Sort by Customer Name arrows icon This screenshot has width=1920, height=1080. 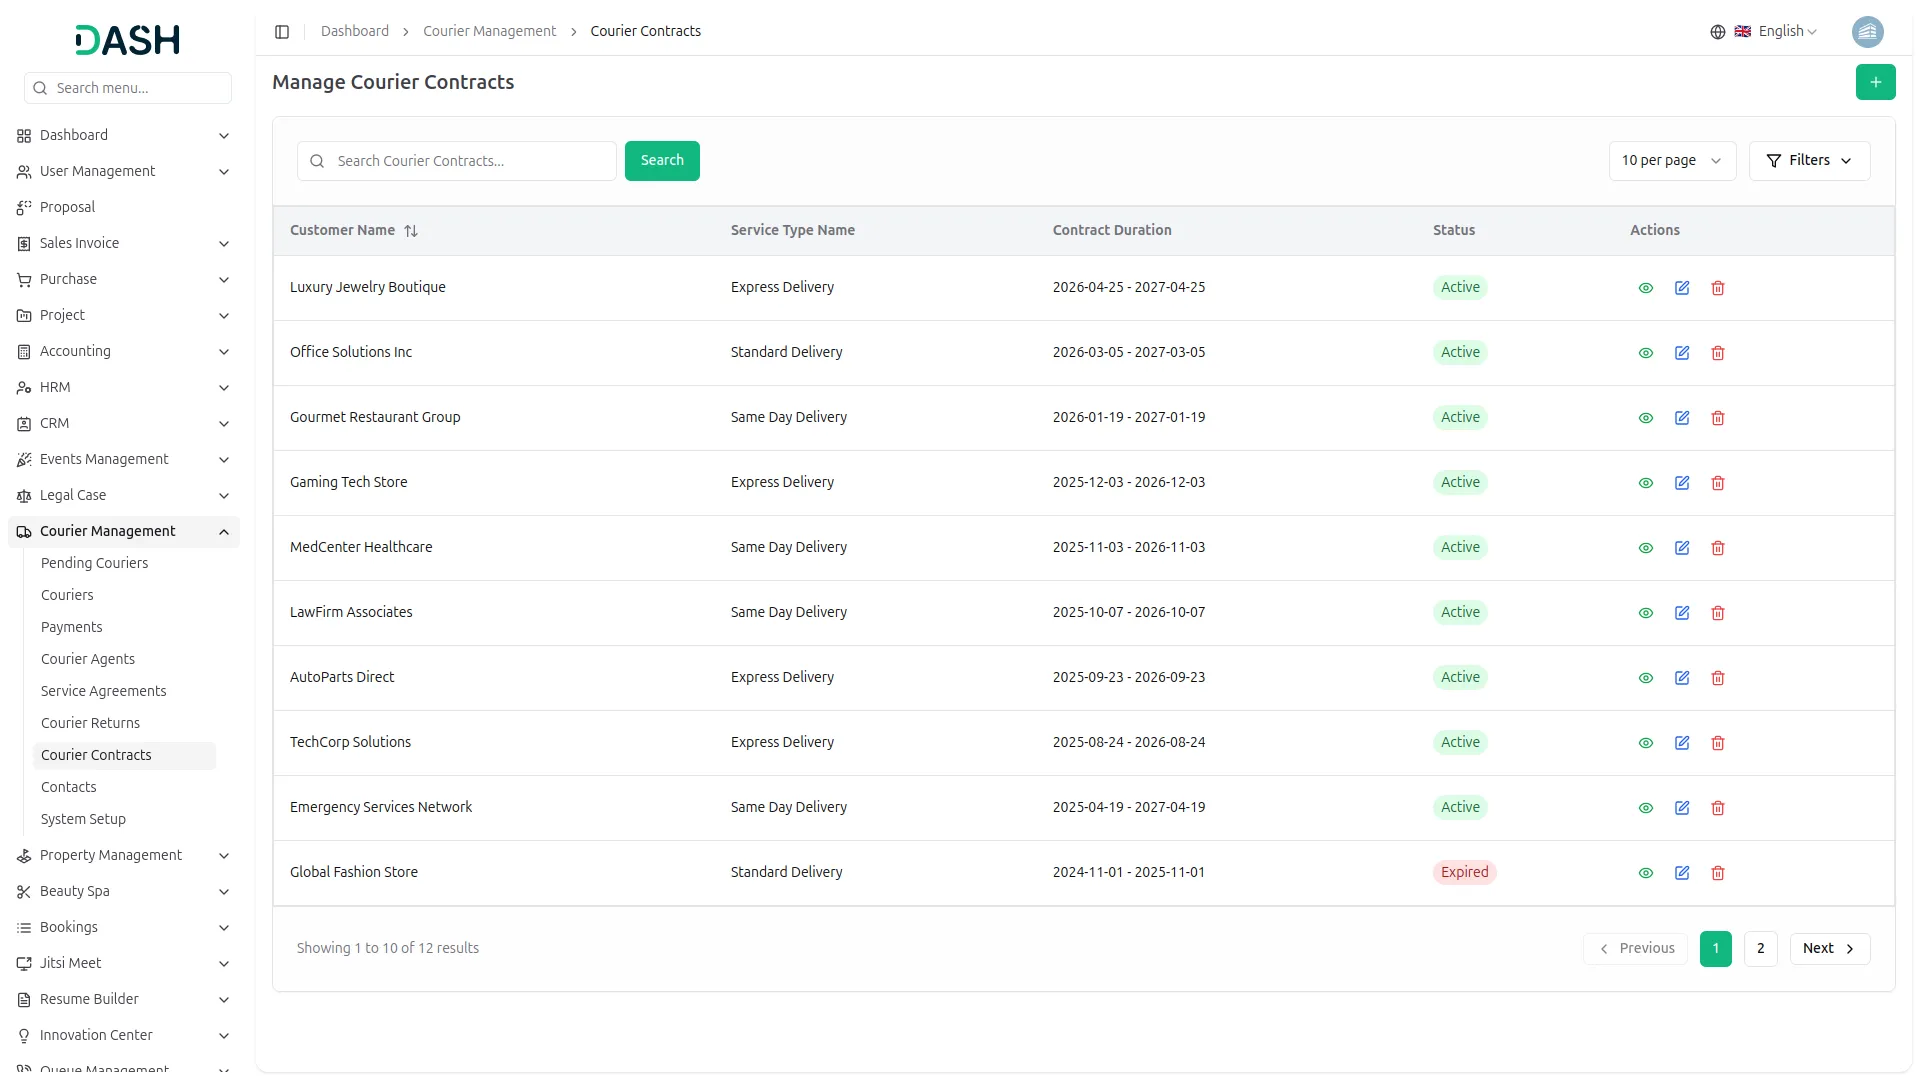pos(411,231)
